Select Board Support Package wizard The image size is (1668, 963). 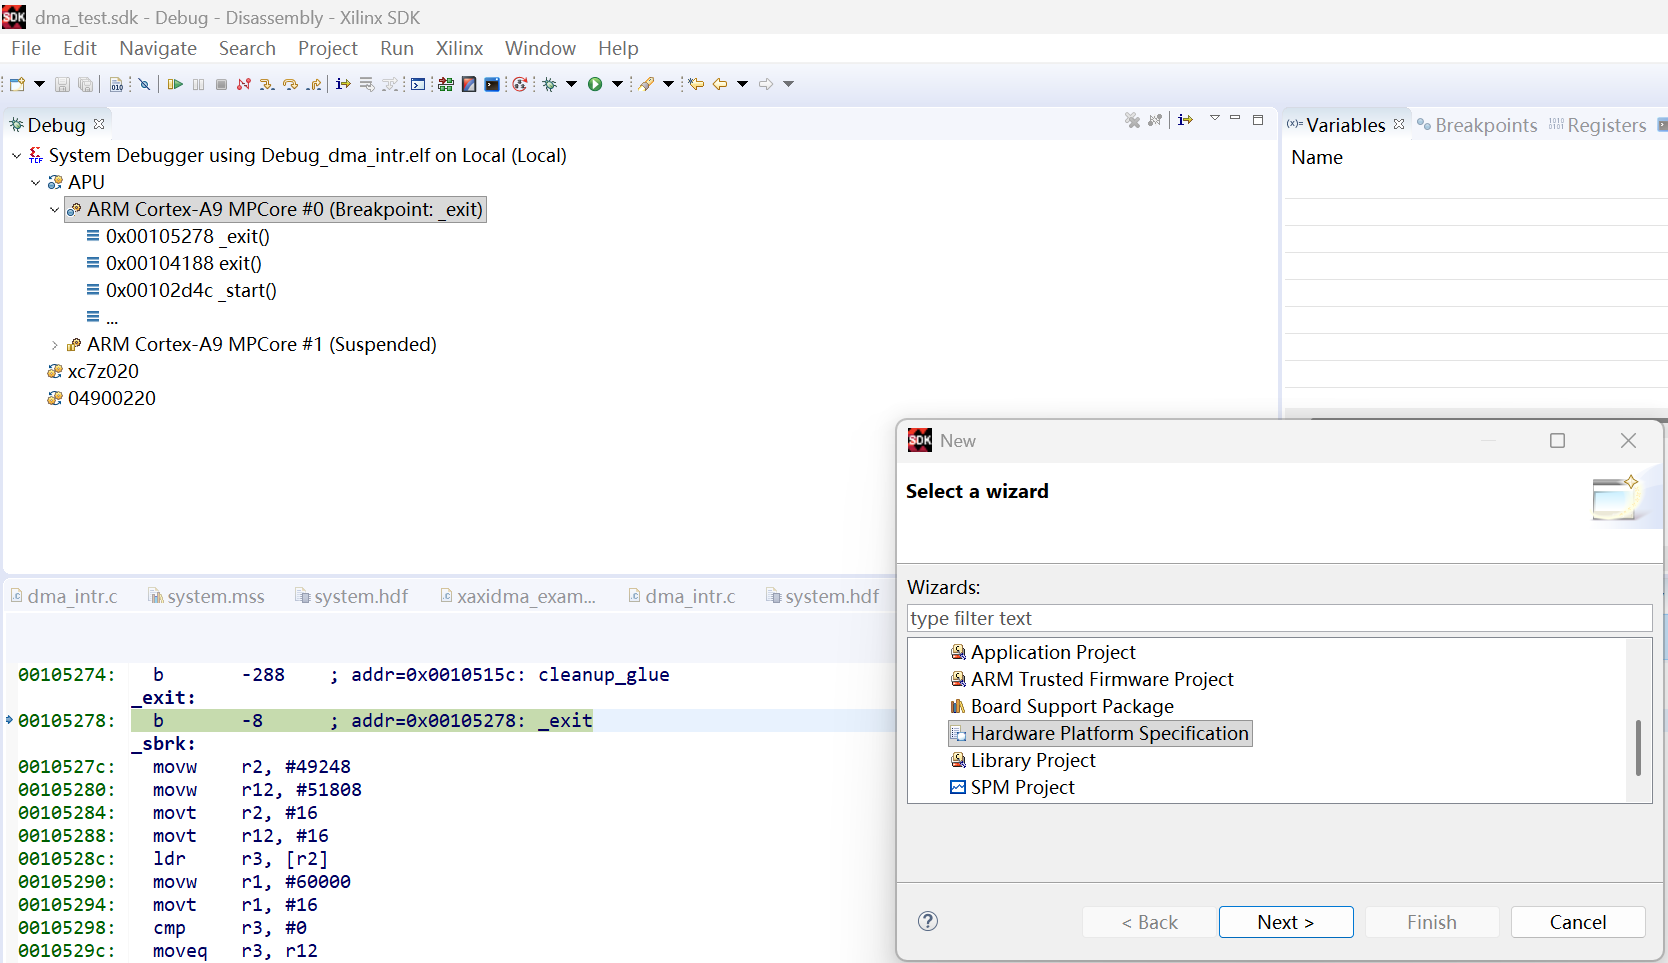click(x=1072, y=706)
